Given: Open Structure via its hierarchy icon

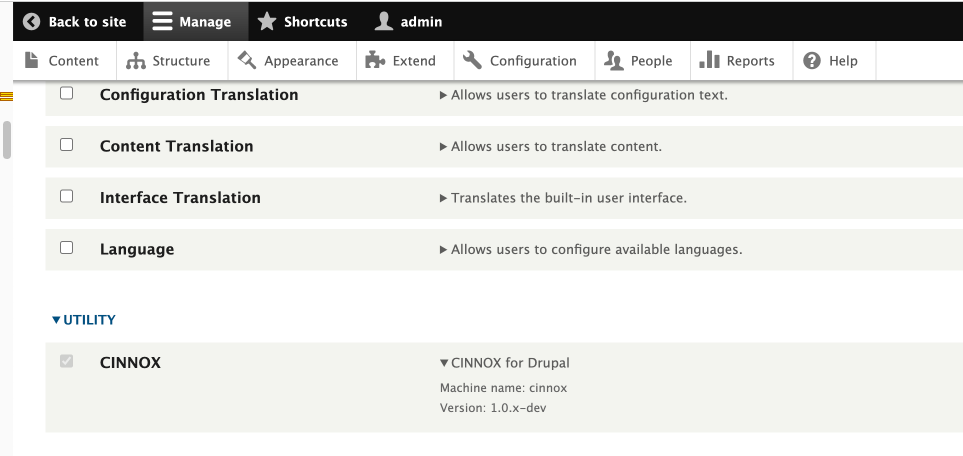Looking at the screenshot, I should point(136,61).
